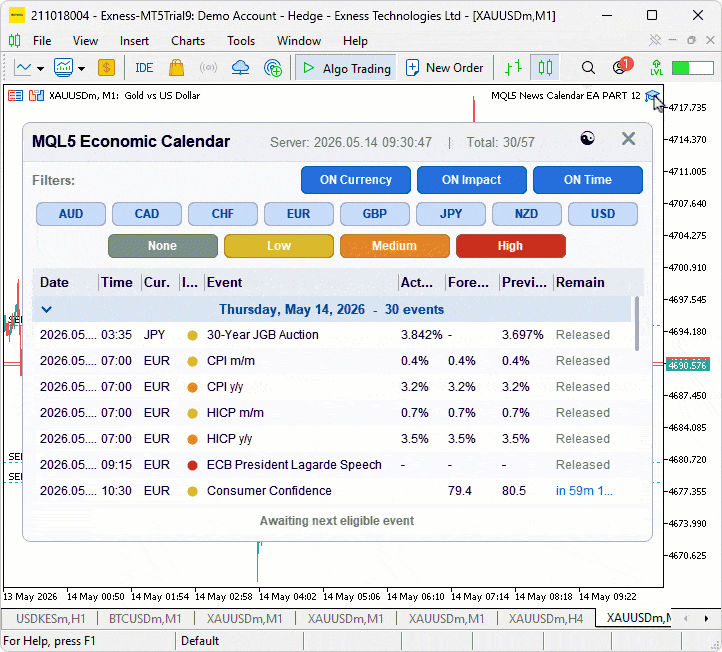Click the dollar trading account icon
Viewport: 722px width, 652px height.
point(106,68)
